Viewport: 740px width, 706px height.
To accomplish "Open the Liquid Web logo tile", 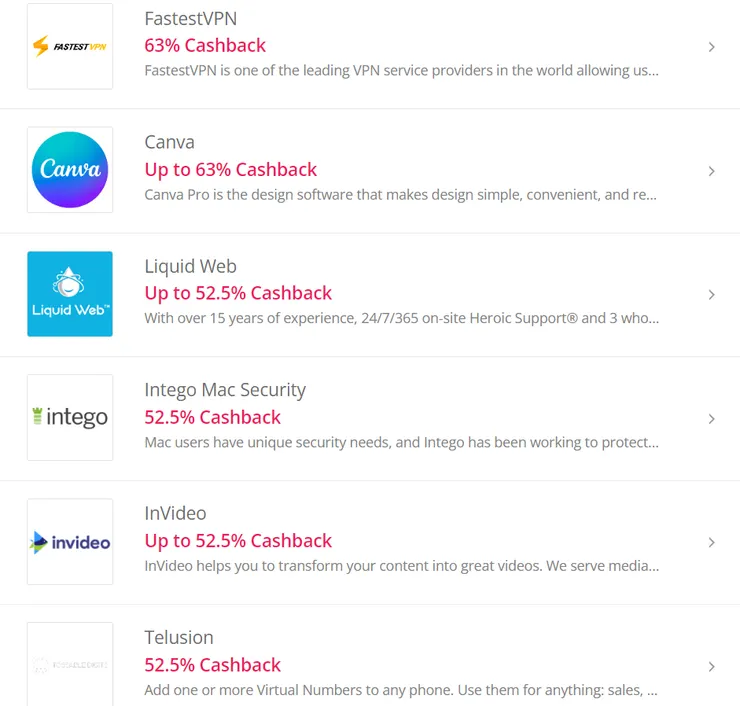I will tap(70, 294).
